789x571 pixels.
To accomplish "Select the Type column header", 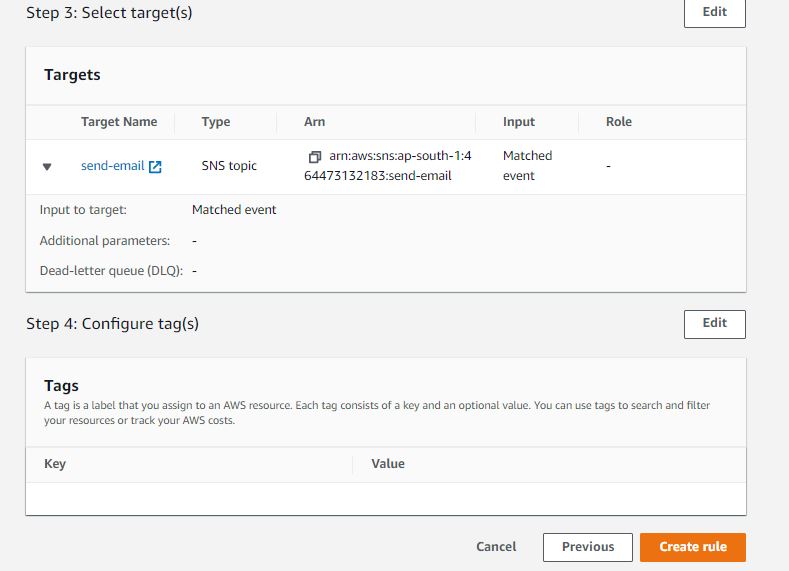I will click(216, 122).
